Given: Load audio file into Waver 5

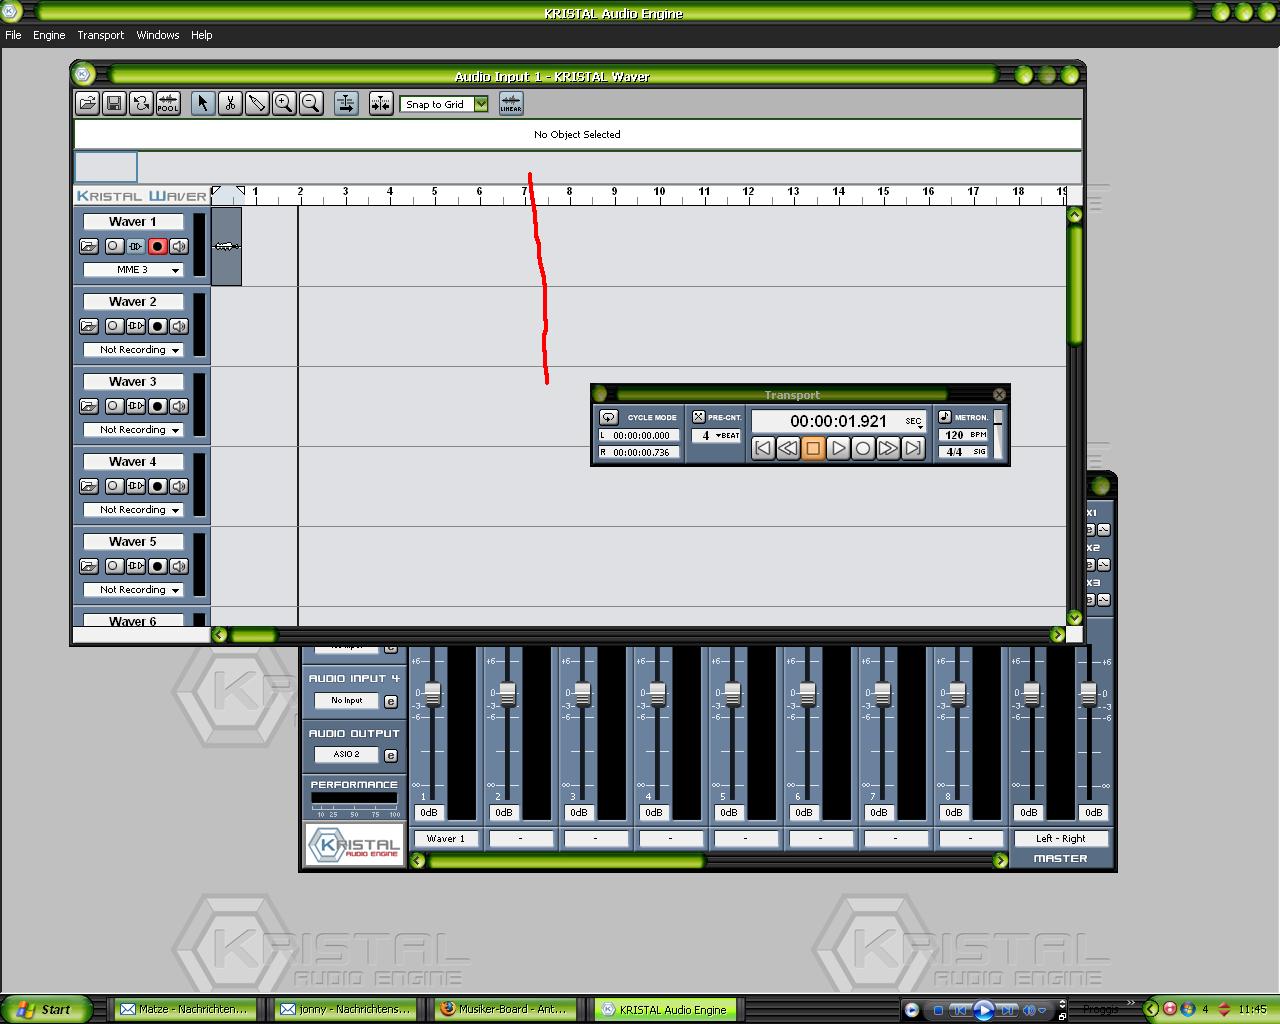Looking at the screenshot, I should [x=89, y=566].
